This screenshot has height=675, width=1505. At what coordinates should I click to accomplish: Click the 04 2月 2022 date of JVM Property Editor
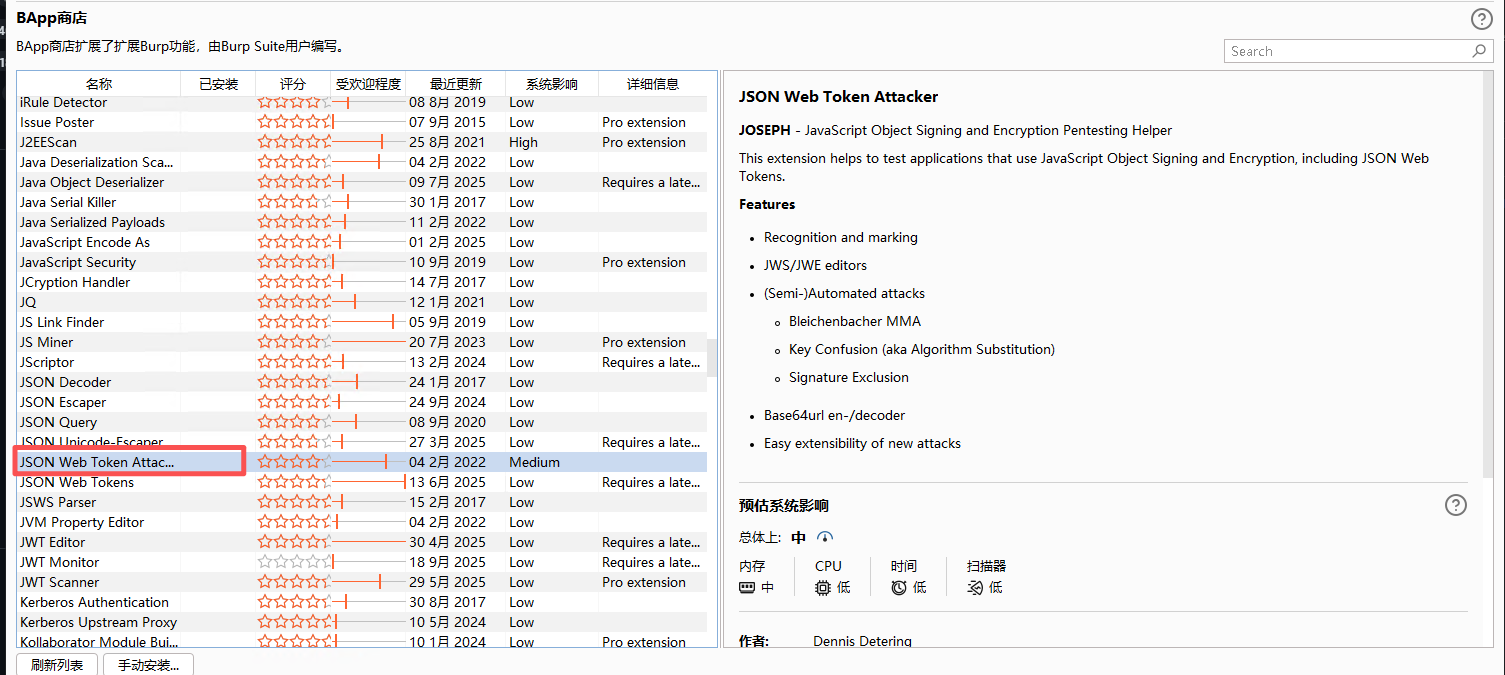point(447,522)
